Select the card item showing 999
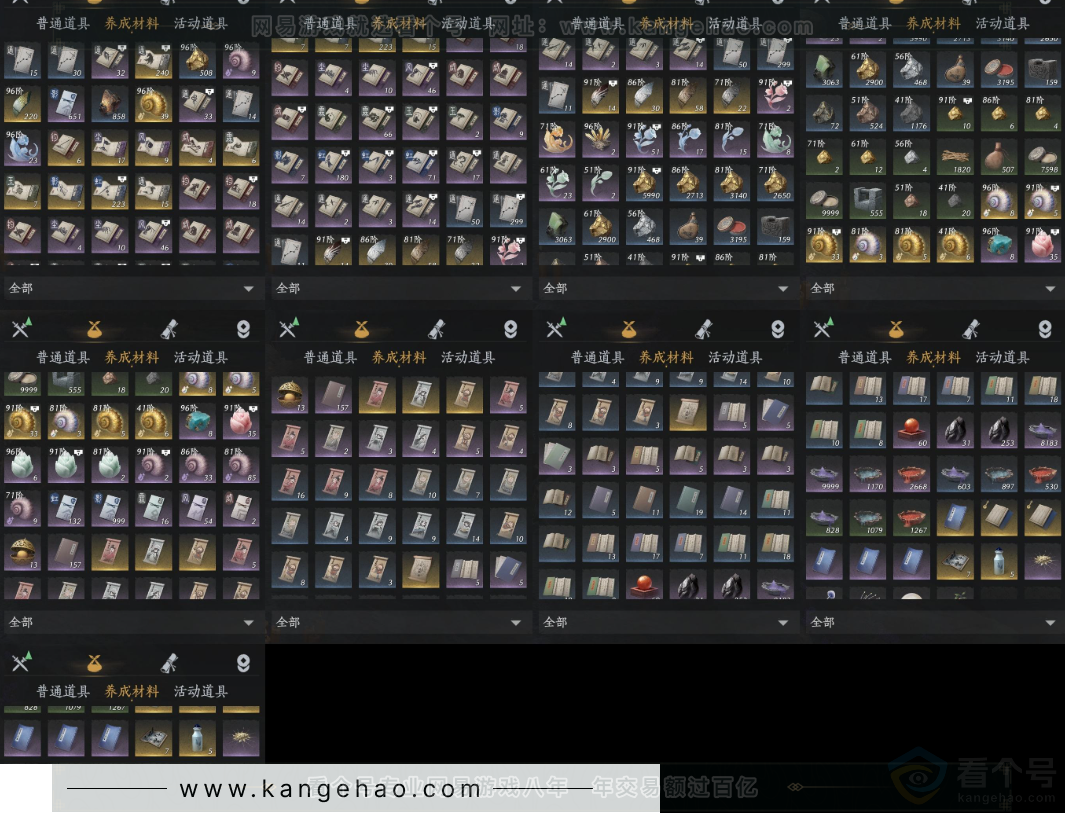1065x813 pixels. coord(109,511)
